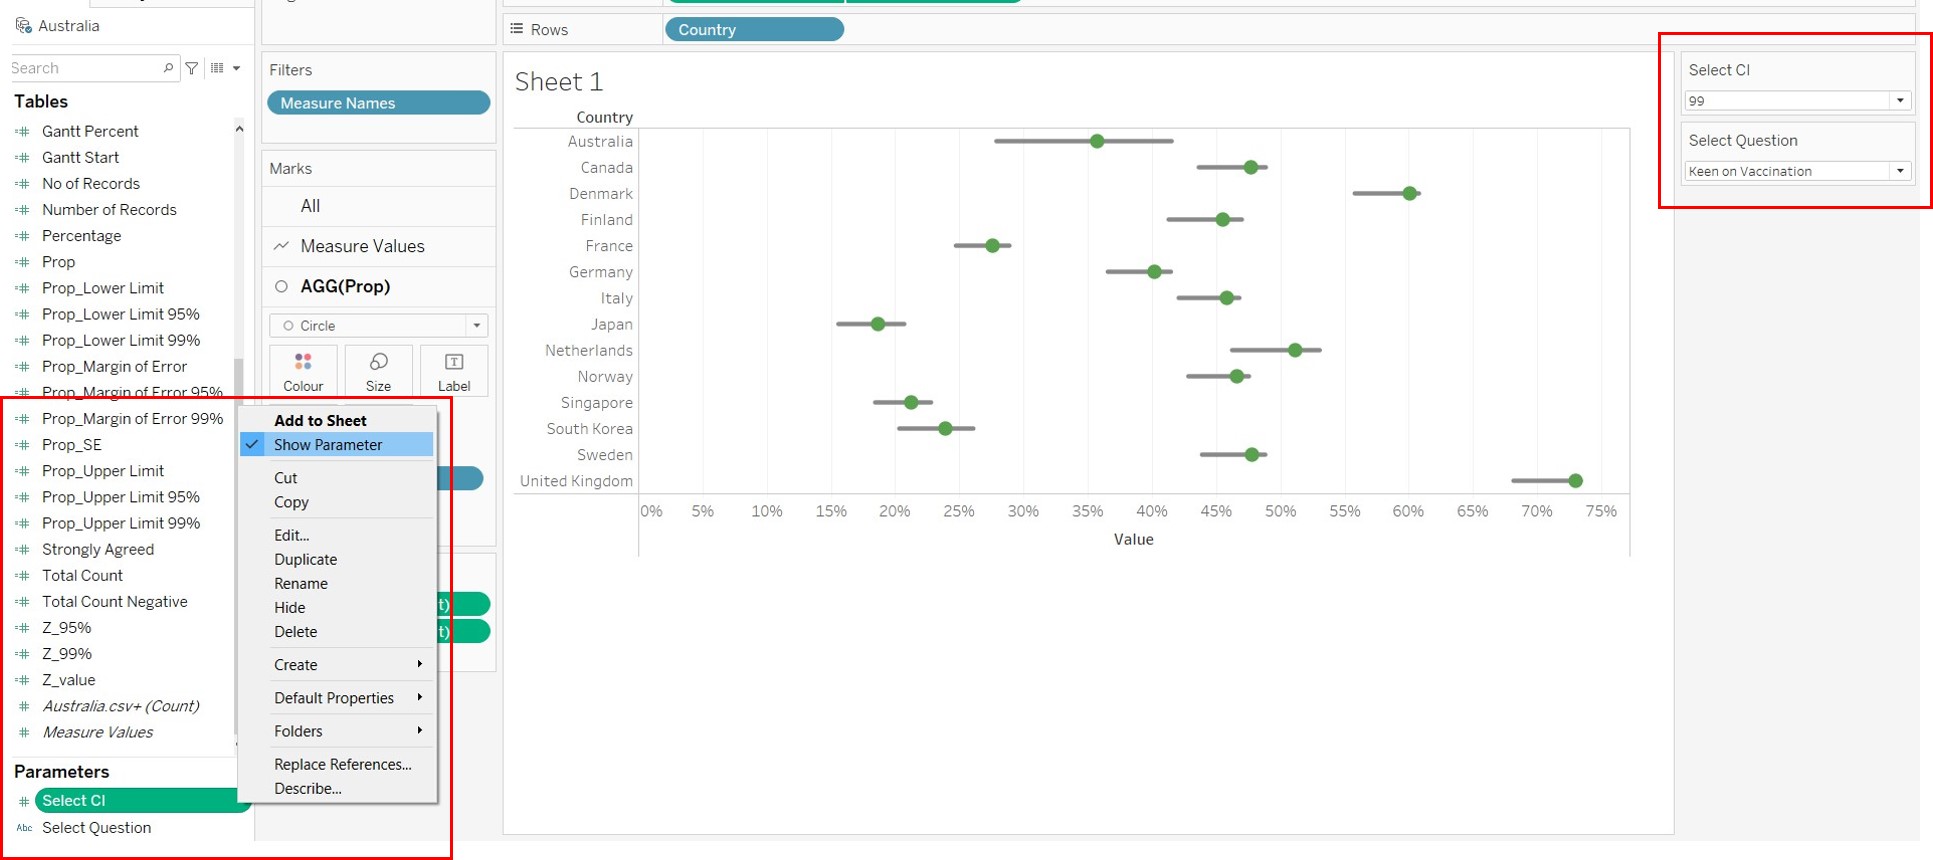Open the Select Question dropdown

(x=1899, y=171)
